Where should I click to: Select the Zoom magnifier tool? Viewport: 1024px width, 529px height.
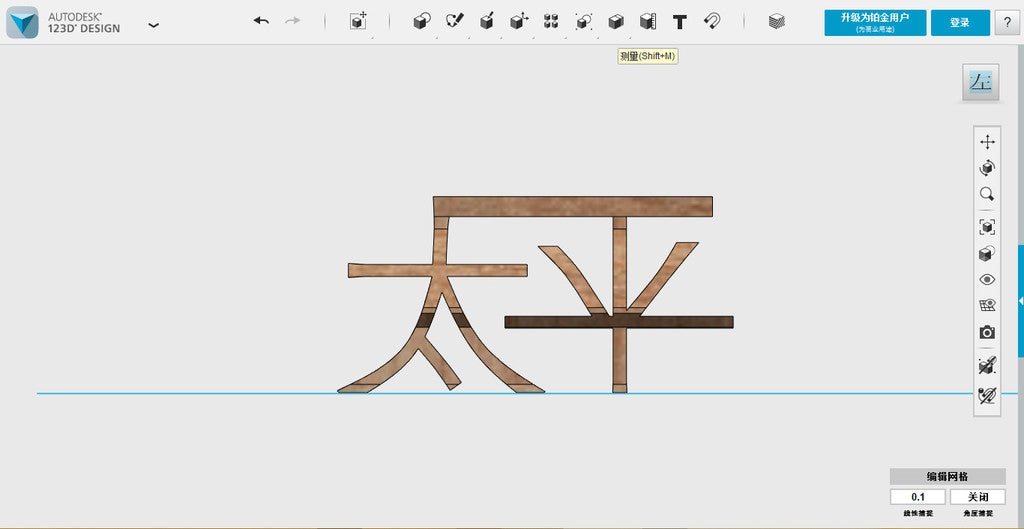coord(987,194)
